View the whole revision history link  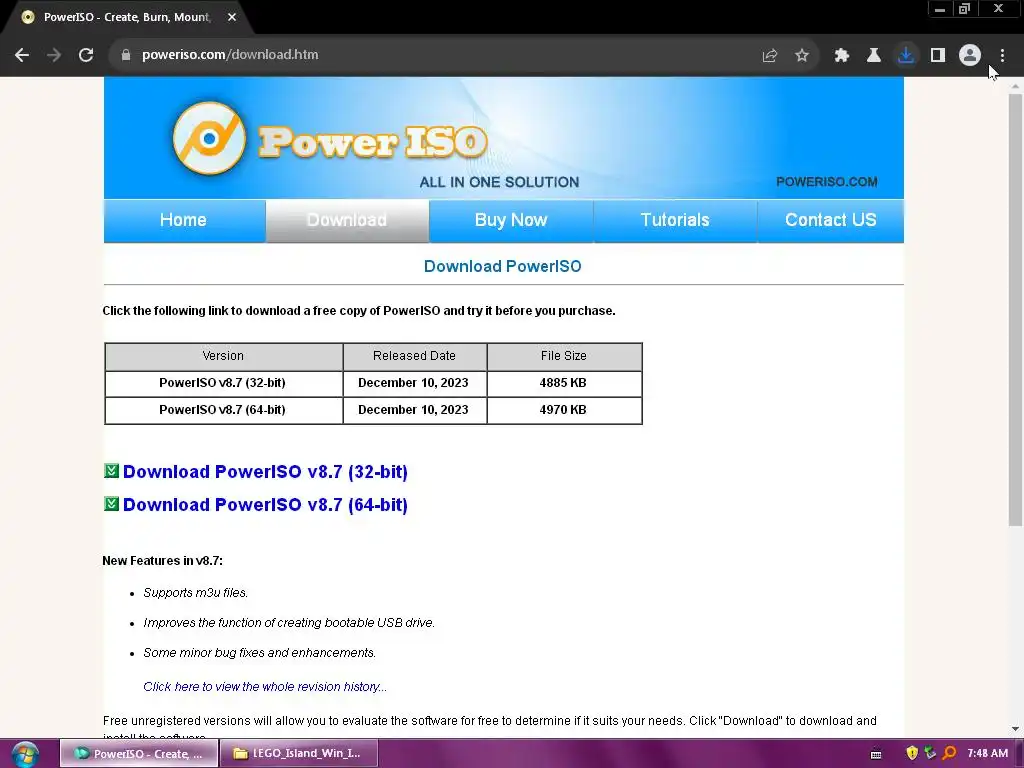tap(265, 686)
